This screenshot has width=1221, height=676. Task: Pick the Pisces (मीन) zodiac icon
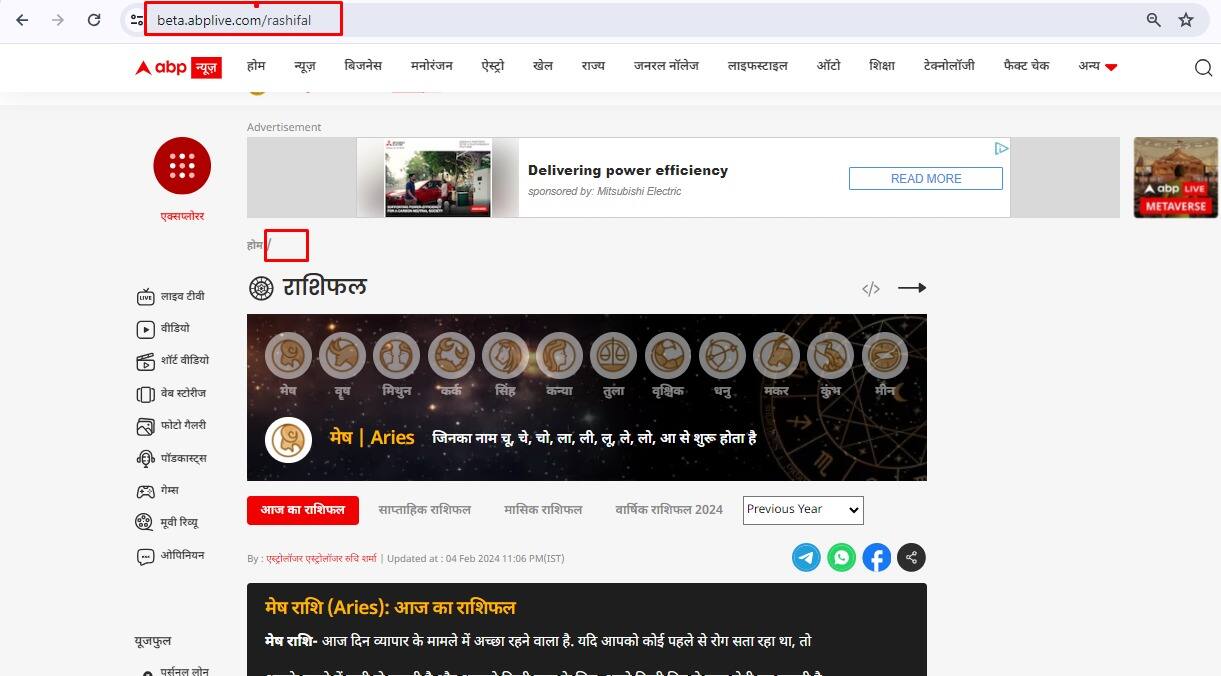tap(884, 355)
